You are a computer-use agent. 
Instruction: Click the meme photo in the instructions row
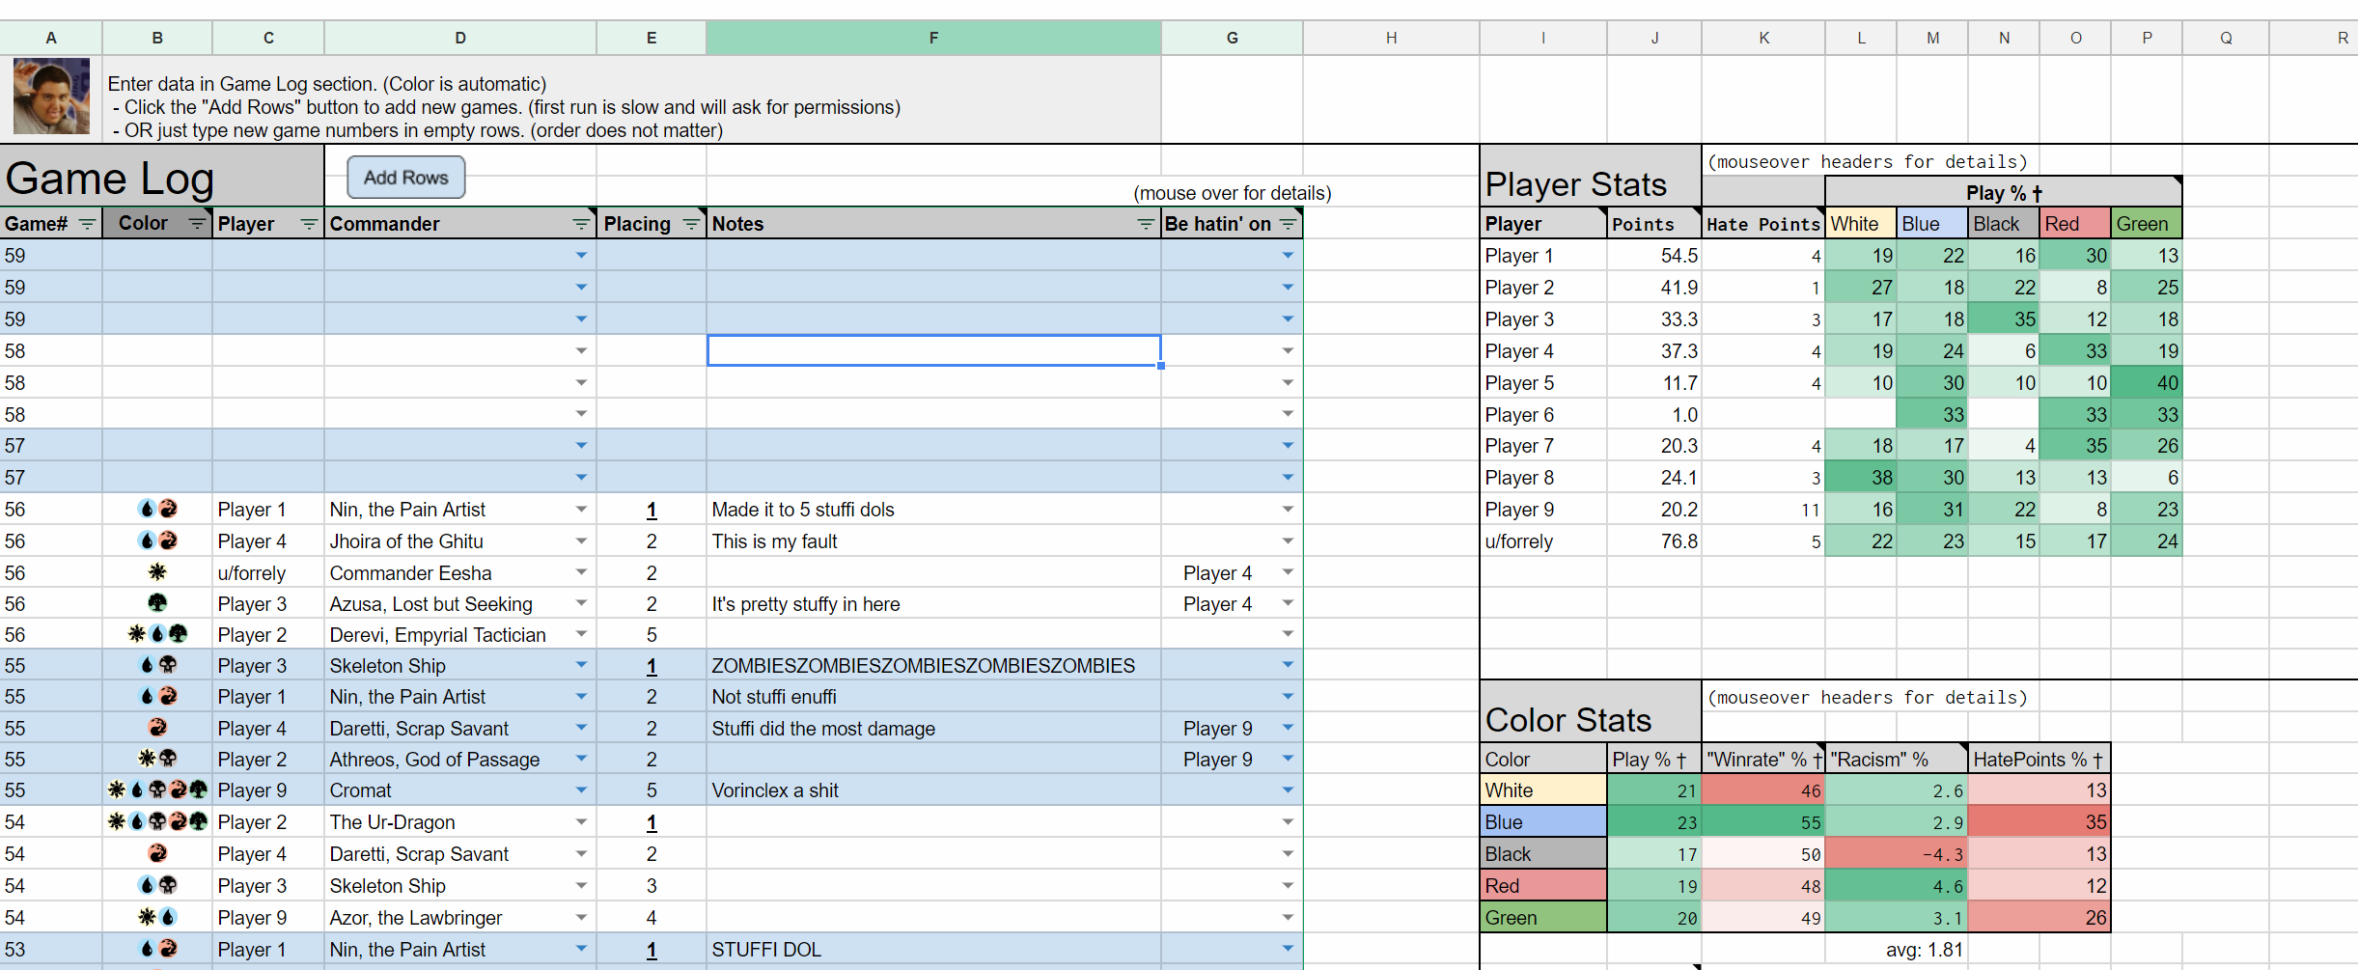click(x=51, y=96)
